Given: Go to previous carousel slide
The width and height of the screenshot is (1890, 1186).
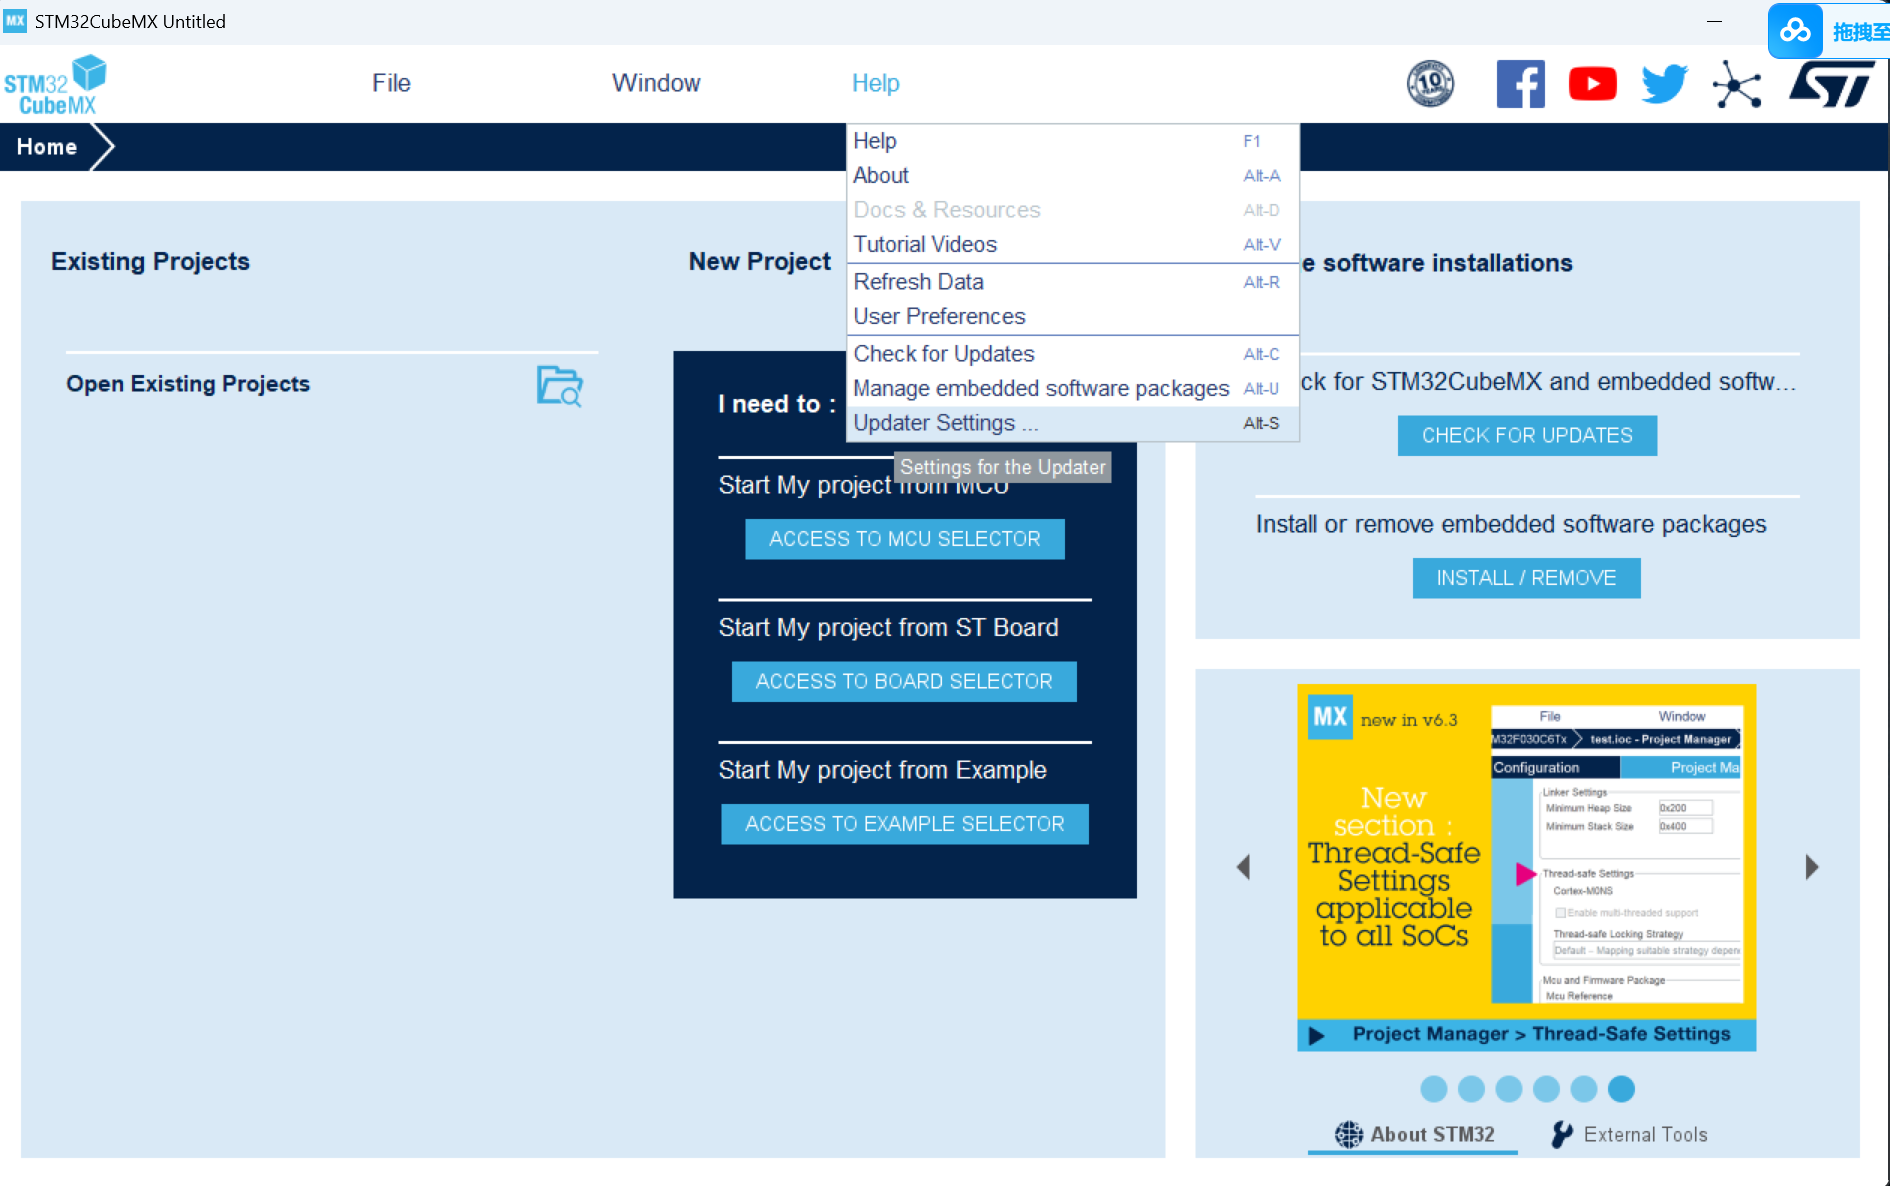Looking at the screenshot, I should pos(1243,867).
